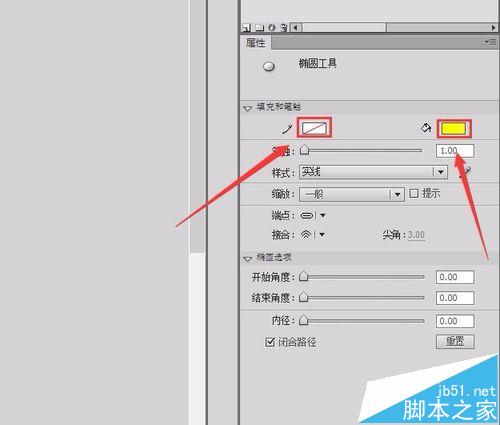
Task: Open the 样式 dropdown showing 实线
Action: click(x=373, y=172)
